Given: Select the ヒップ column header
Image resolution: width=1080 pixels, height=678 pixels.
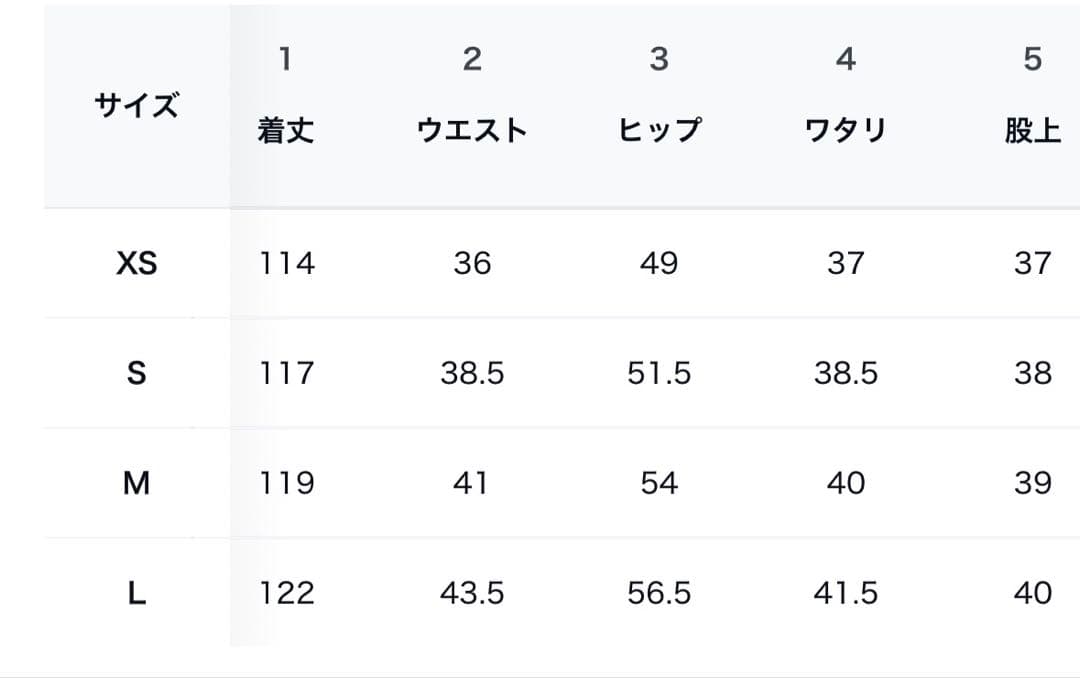Looking at the screenshot, I should coord(659,131).
